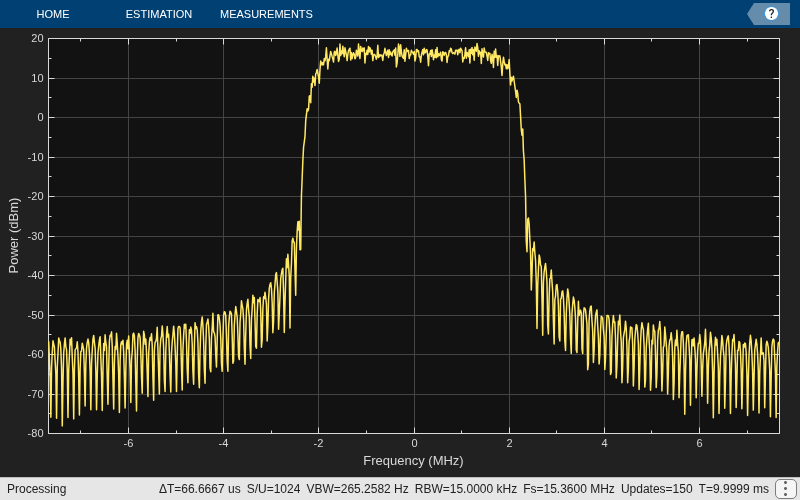The image size is (800, 500).
Task: Click the 20 tick on power axis
Action: (37, 38)
